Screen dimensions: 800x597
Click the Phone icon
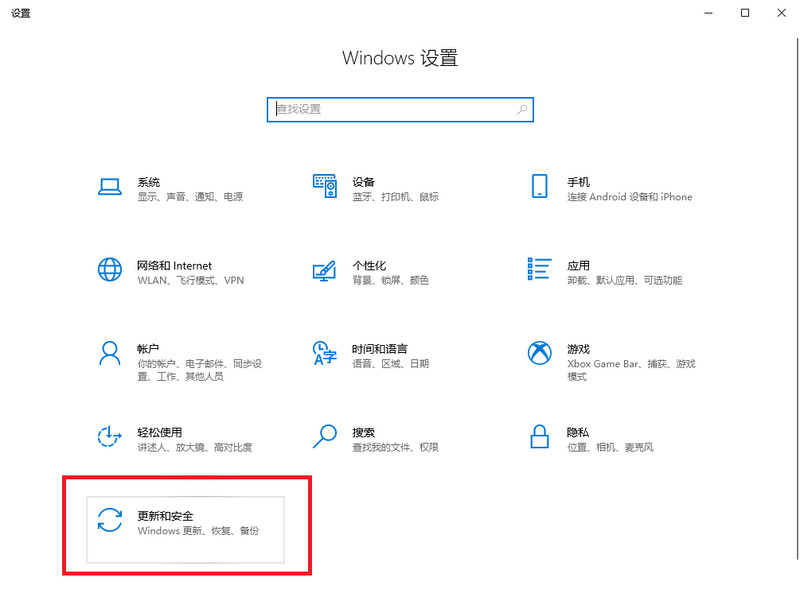click(539, 186)
